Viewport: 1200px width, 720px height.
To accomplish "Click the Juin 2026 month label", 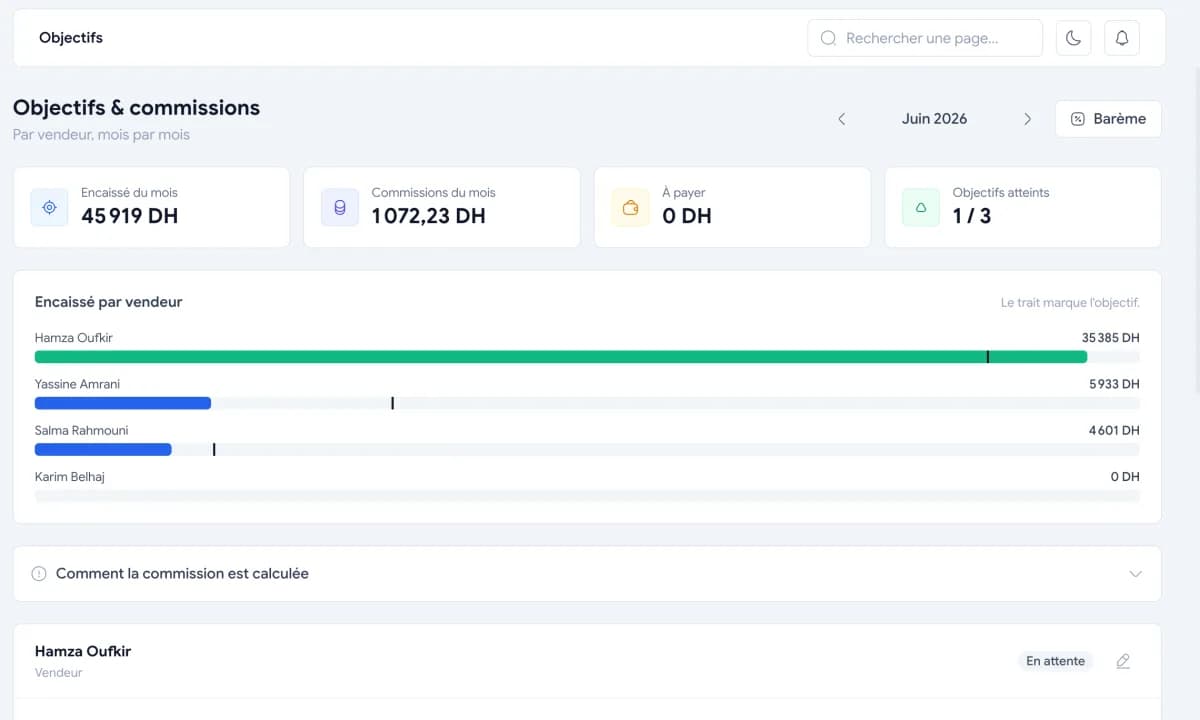I will point(934,119).
